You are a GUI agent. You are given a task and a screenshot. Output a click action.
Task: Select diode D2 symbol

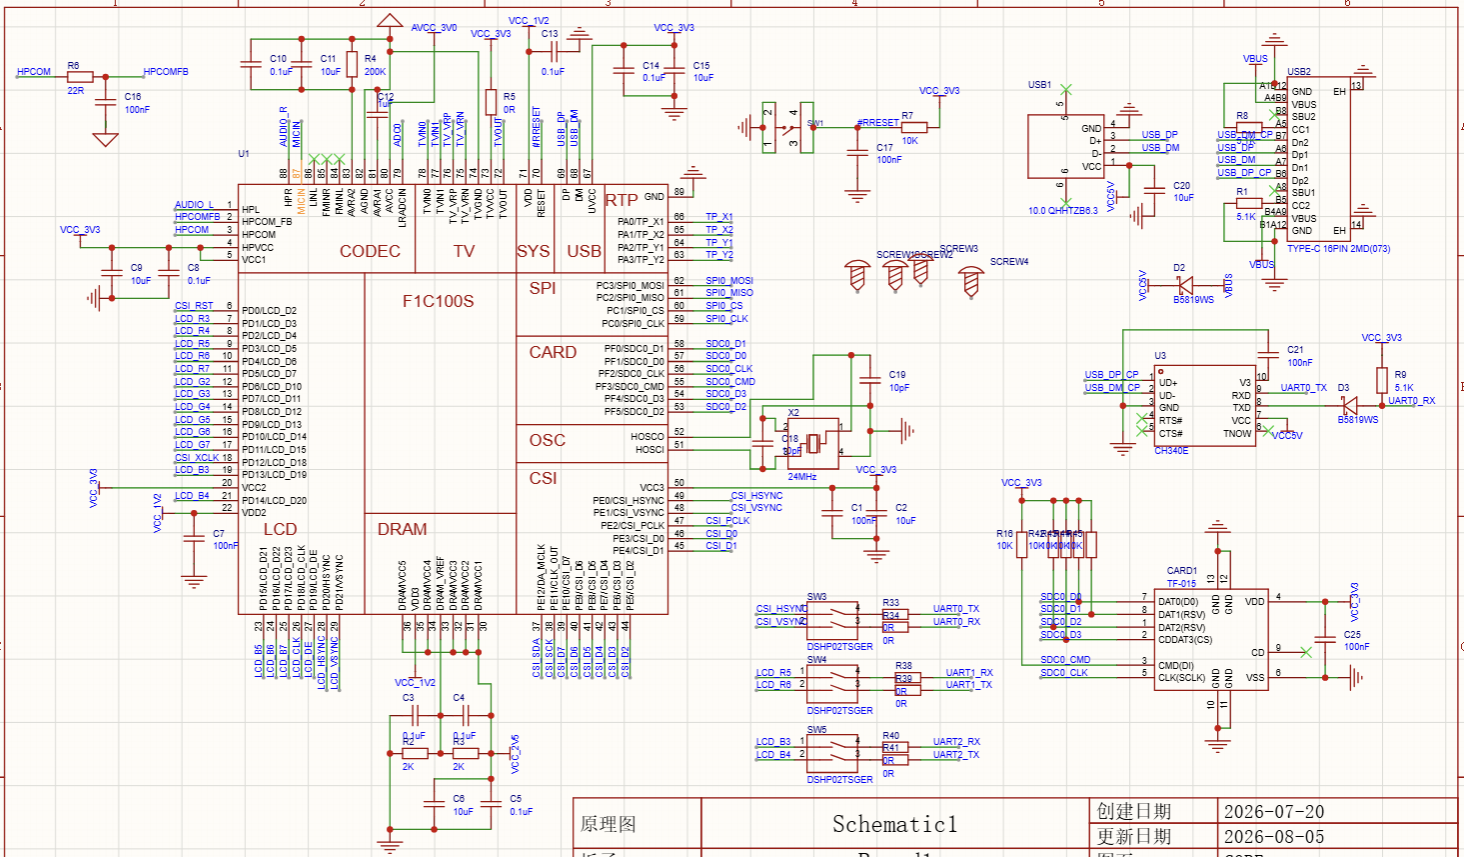pyautogui.click(x=1186, y=284)
